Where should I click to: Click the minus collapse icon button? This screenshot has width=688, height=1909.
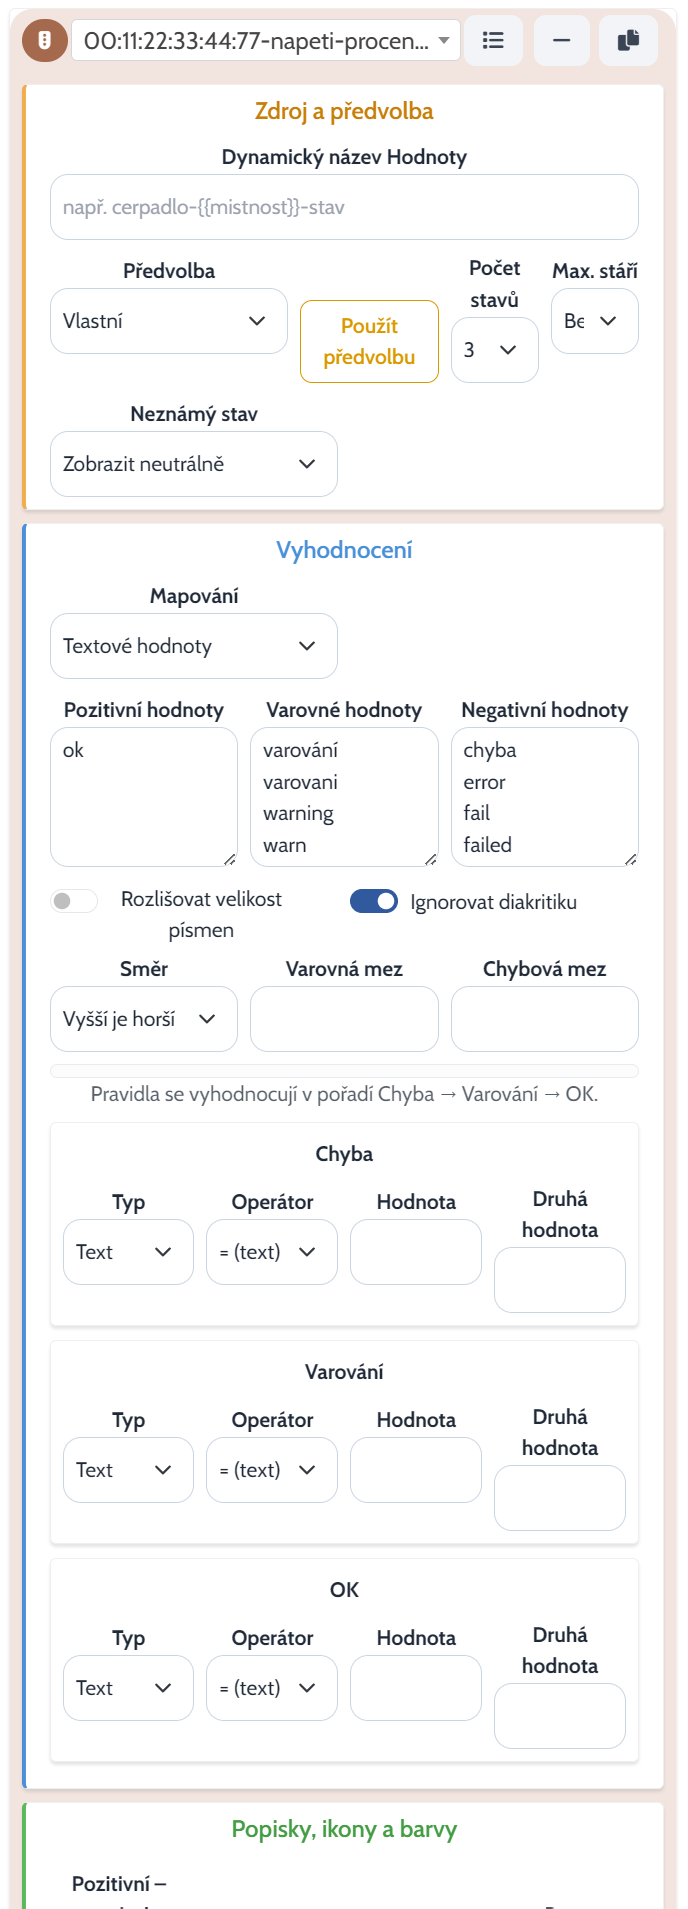click(x=562, y=40)
